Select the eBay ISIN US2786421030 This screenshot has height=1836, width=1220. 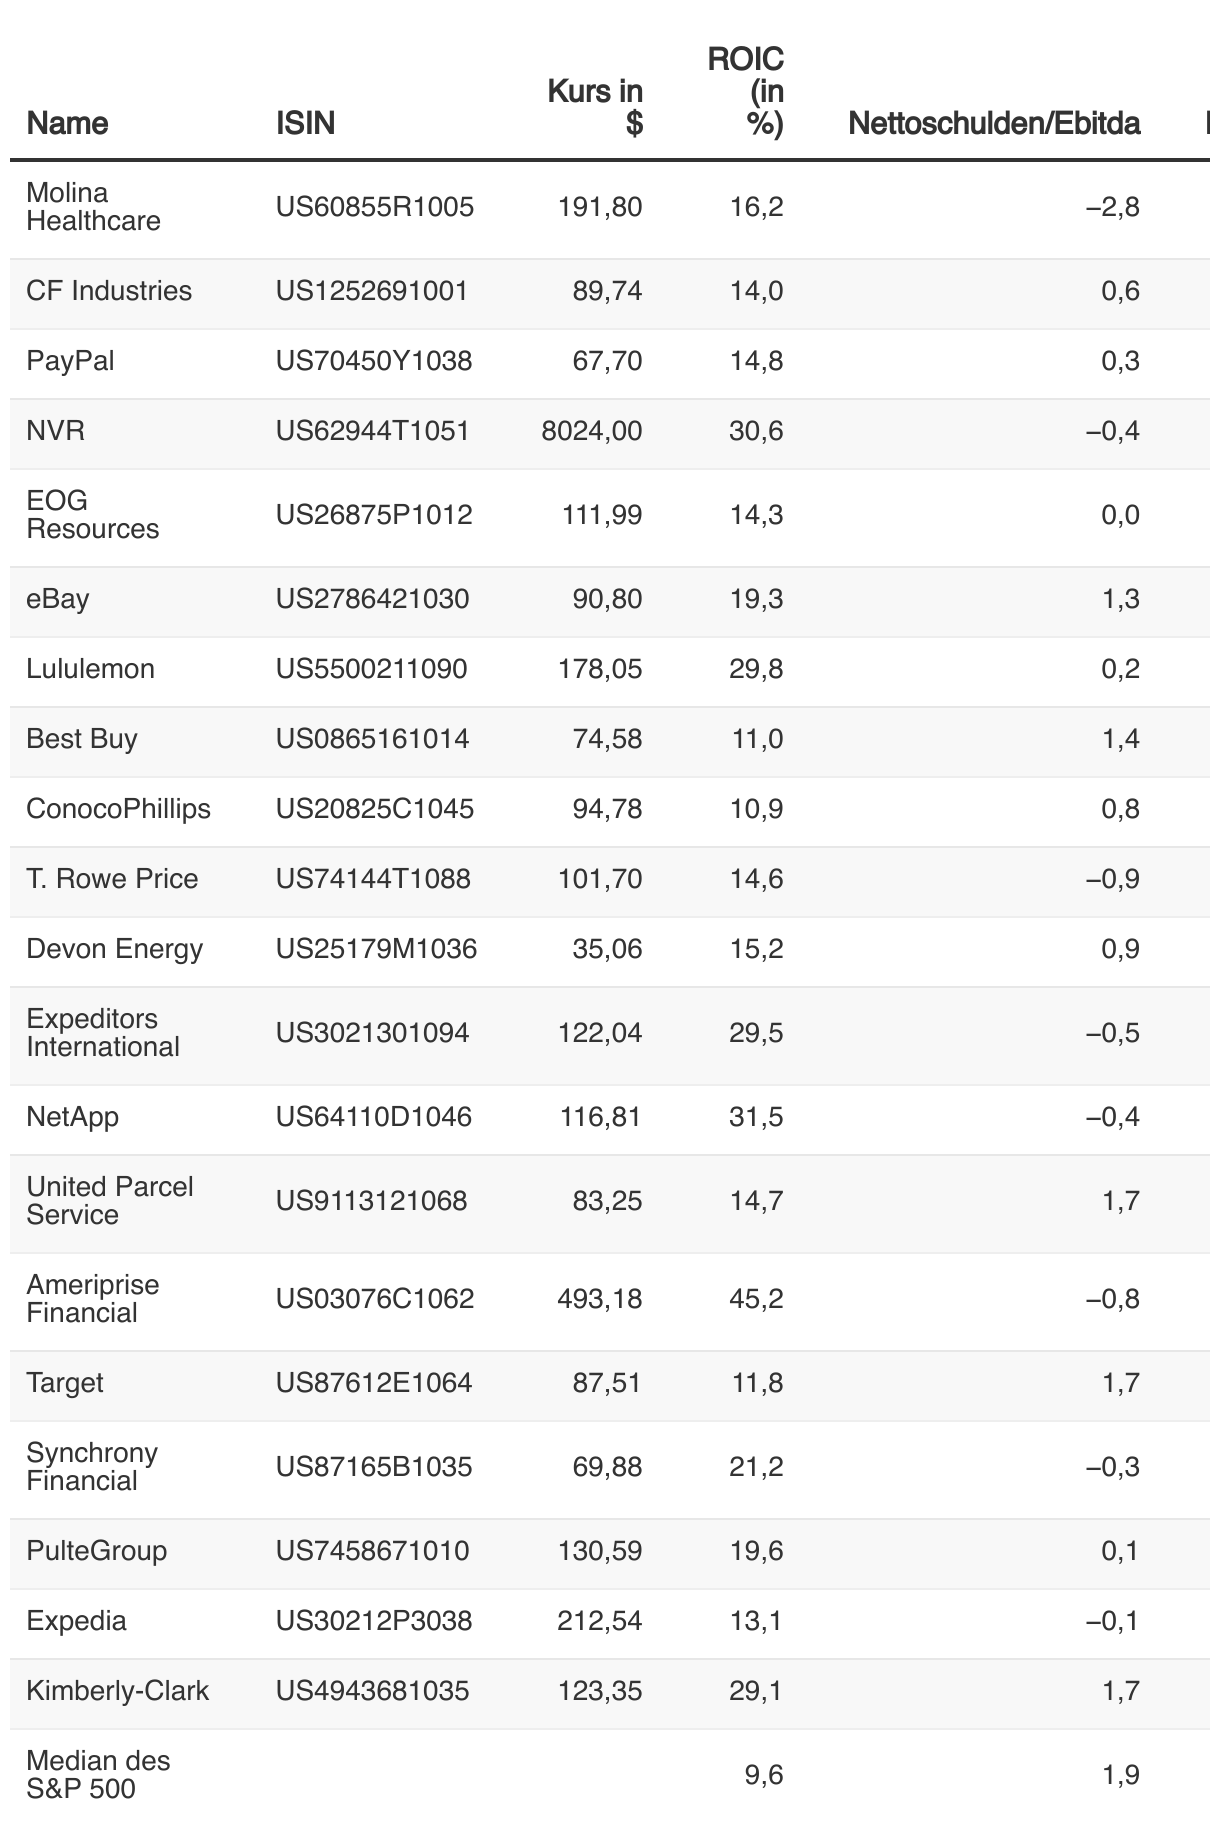(x=372, y=599)
